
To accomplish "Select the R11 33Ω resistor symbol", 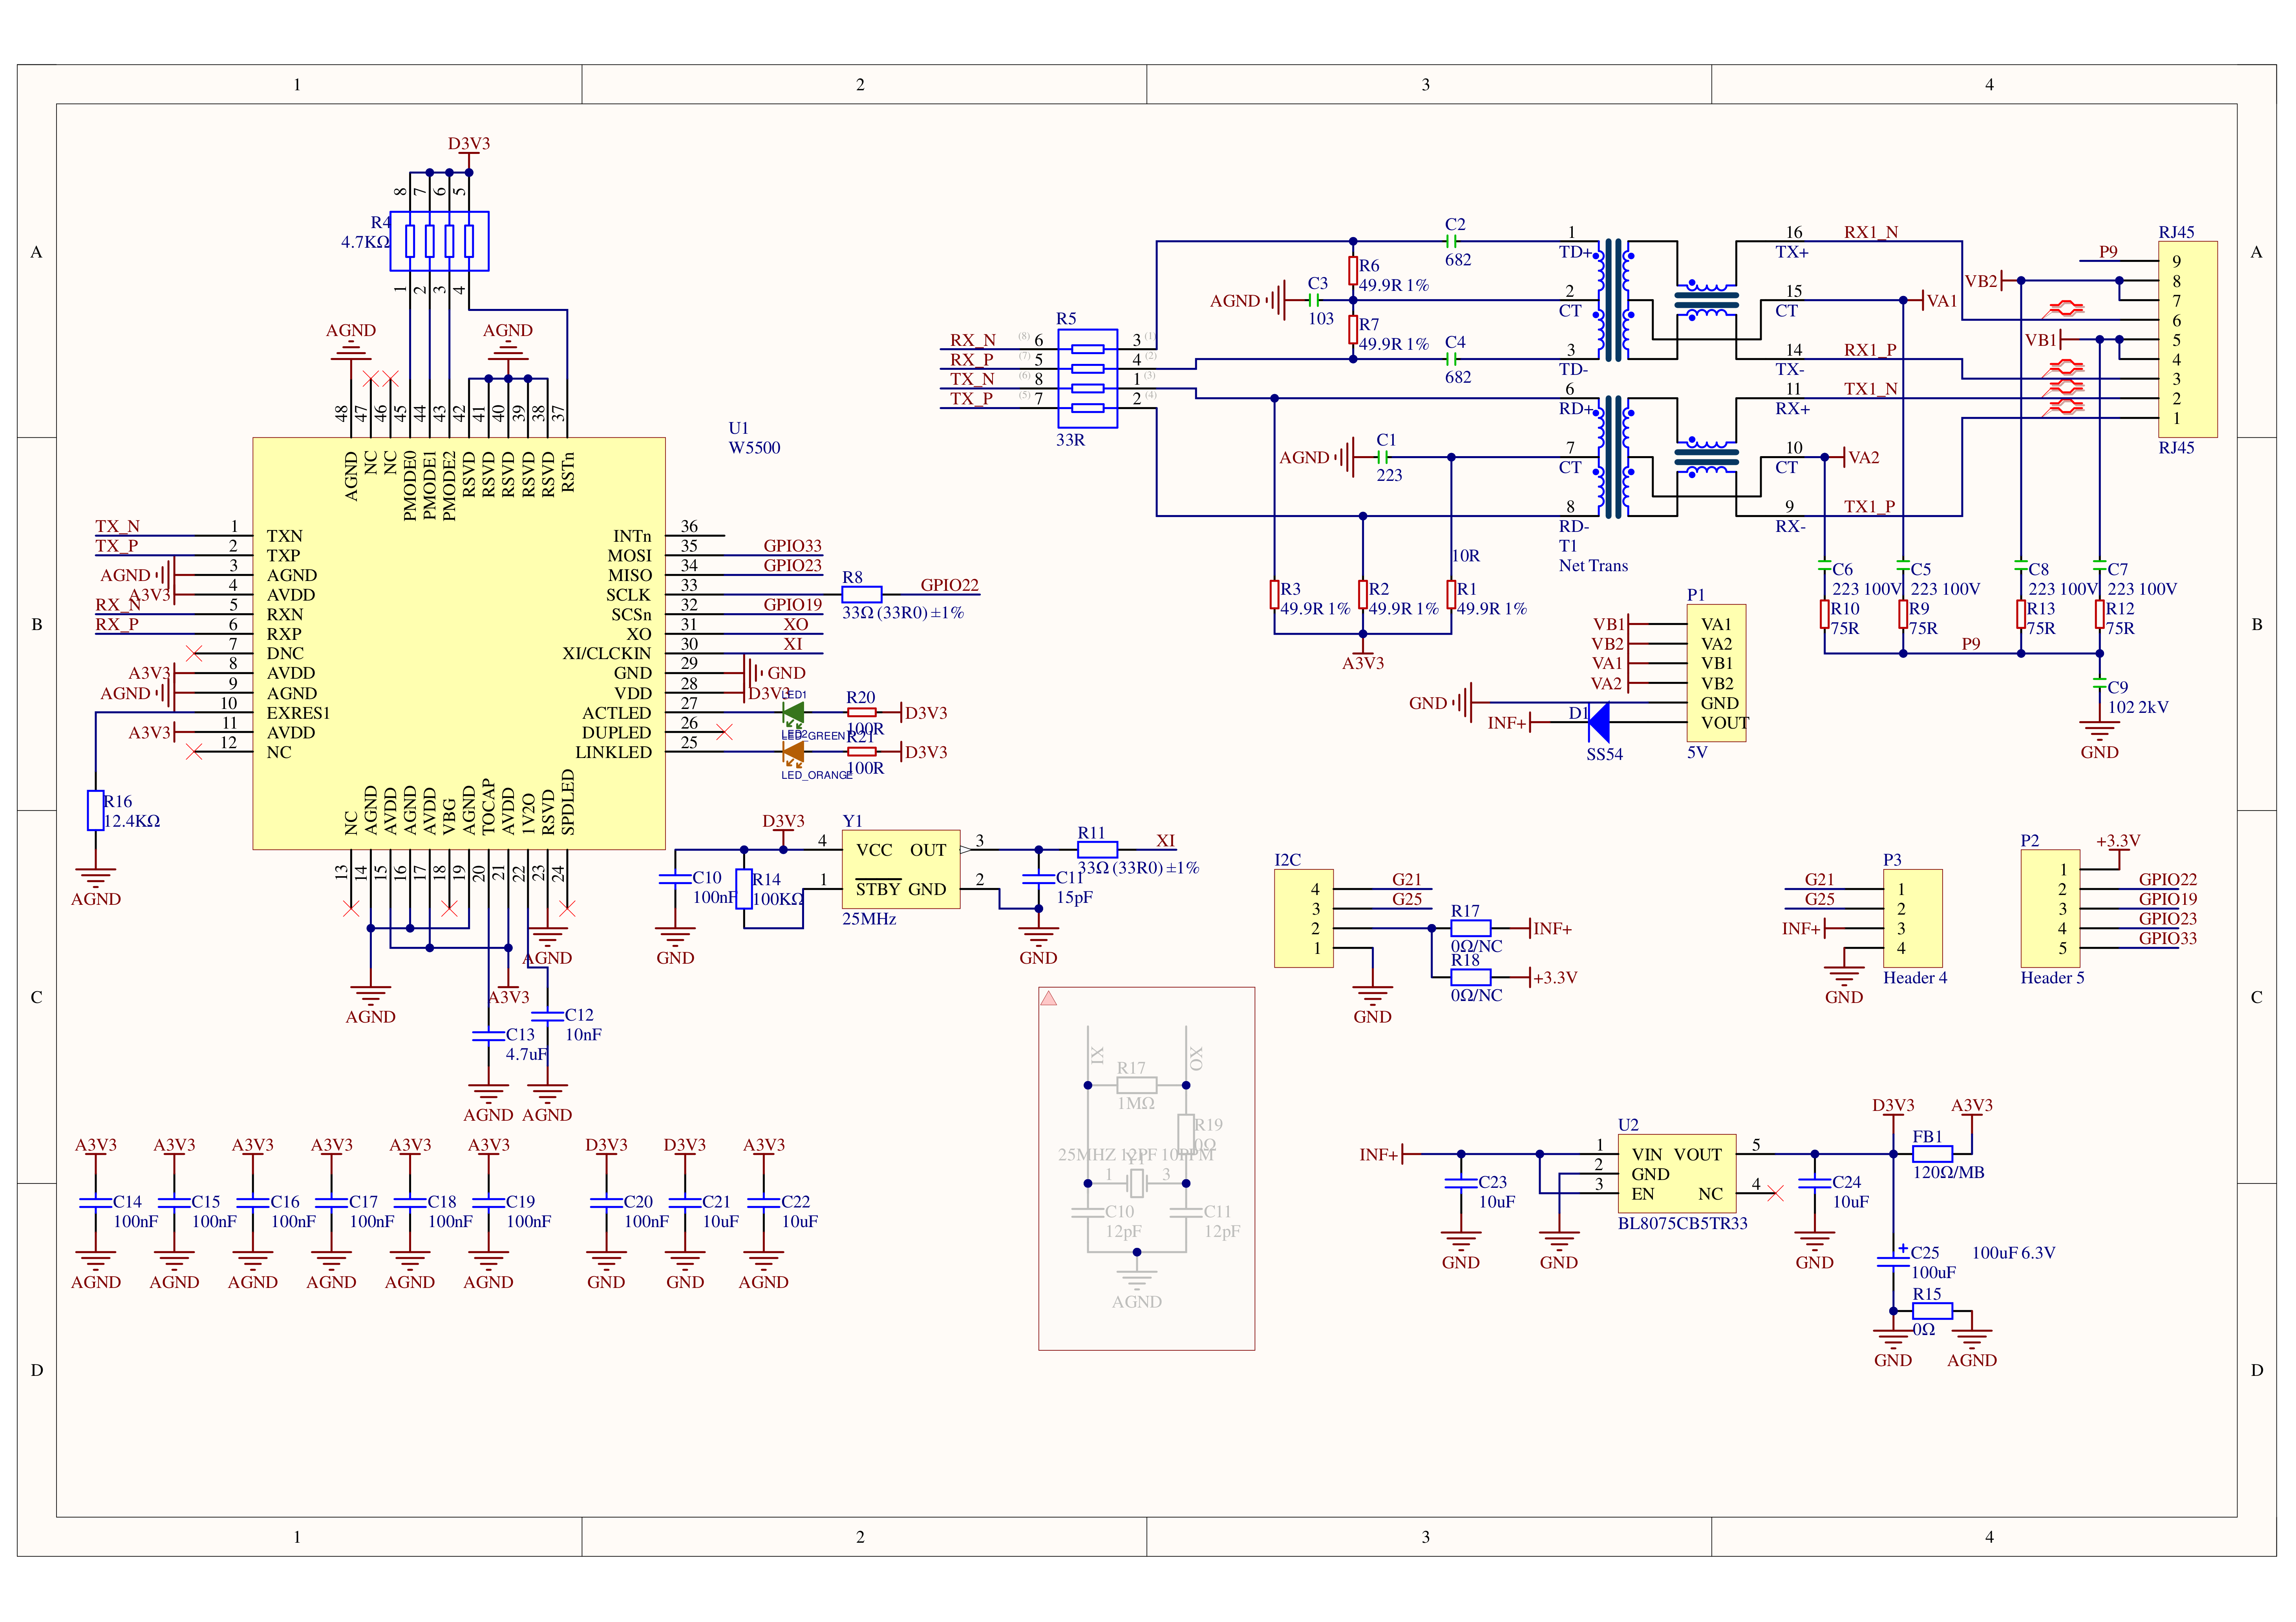I will tap(1097, 849).
